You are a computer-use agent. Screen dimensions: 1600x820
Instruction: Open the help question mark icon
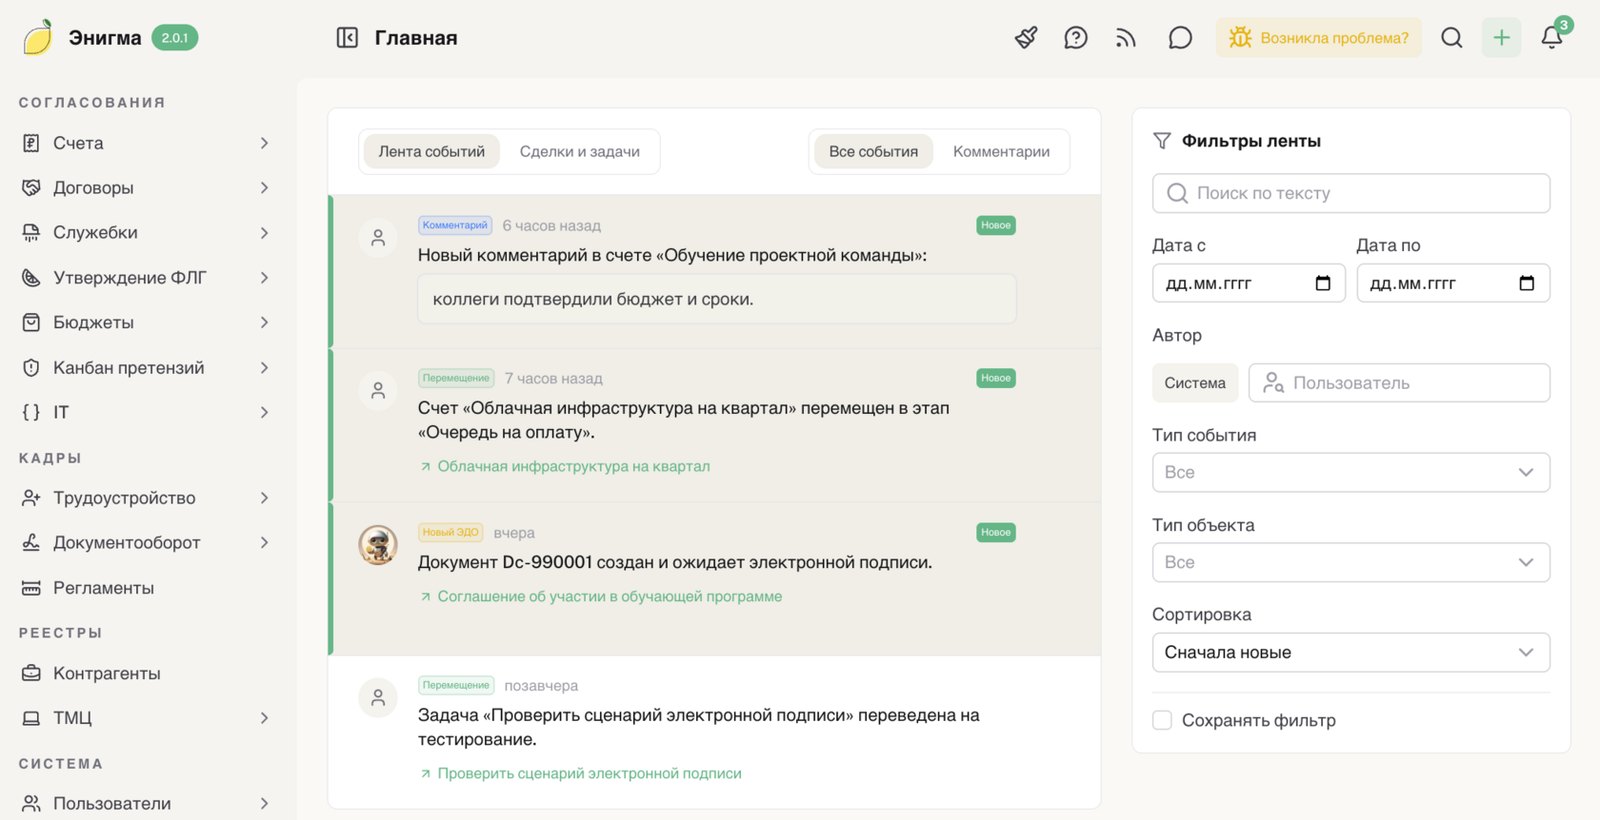[x=1076, y=38]
